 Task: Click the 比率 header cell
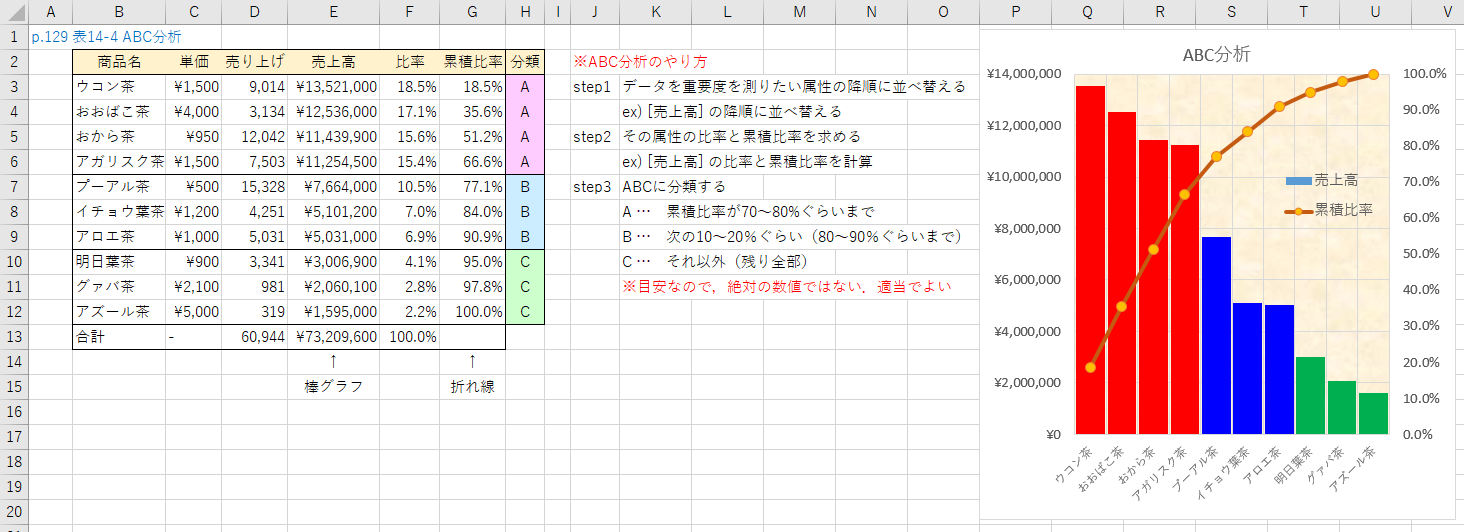coord(410,62)
